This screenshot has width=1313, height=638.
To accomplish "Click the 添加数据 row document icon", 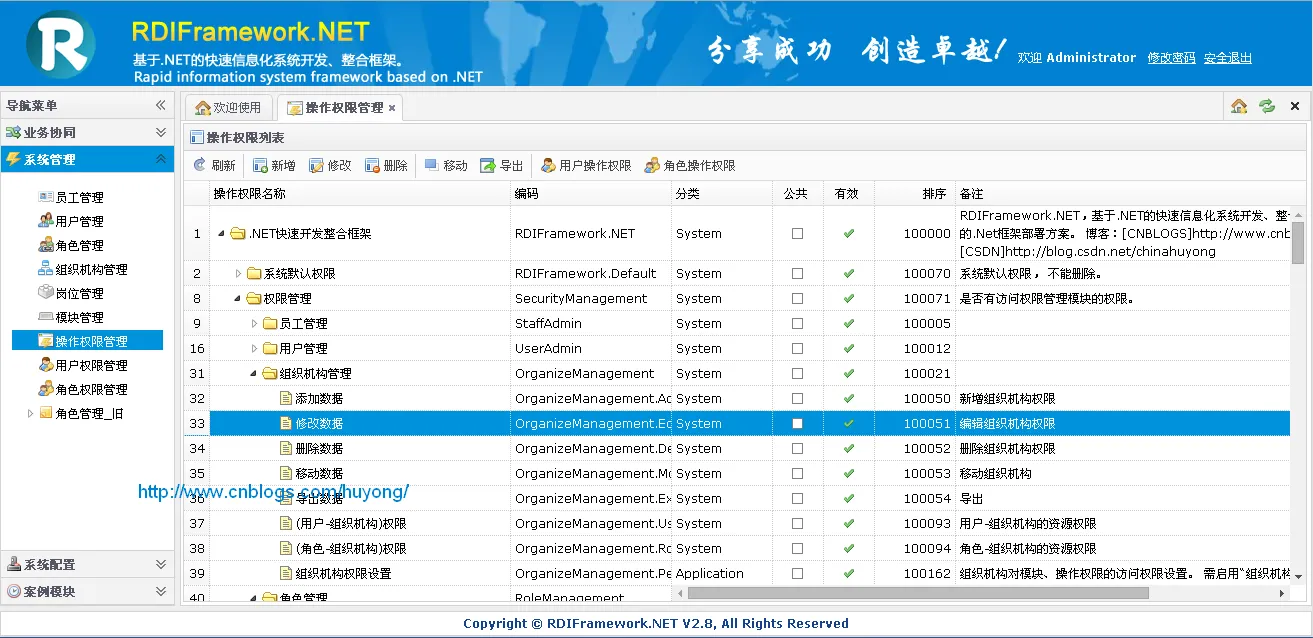I will coord(286,398).
